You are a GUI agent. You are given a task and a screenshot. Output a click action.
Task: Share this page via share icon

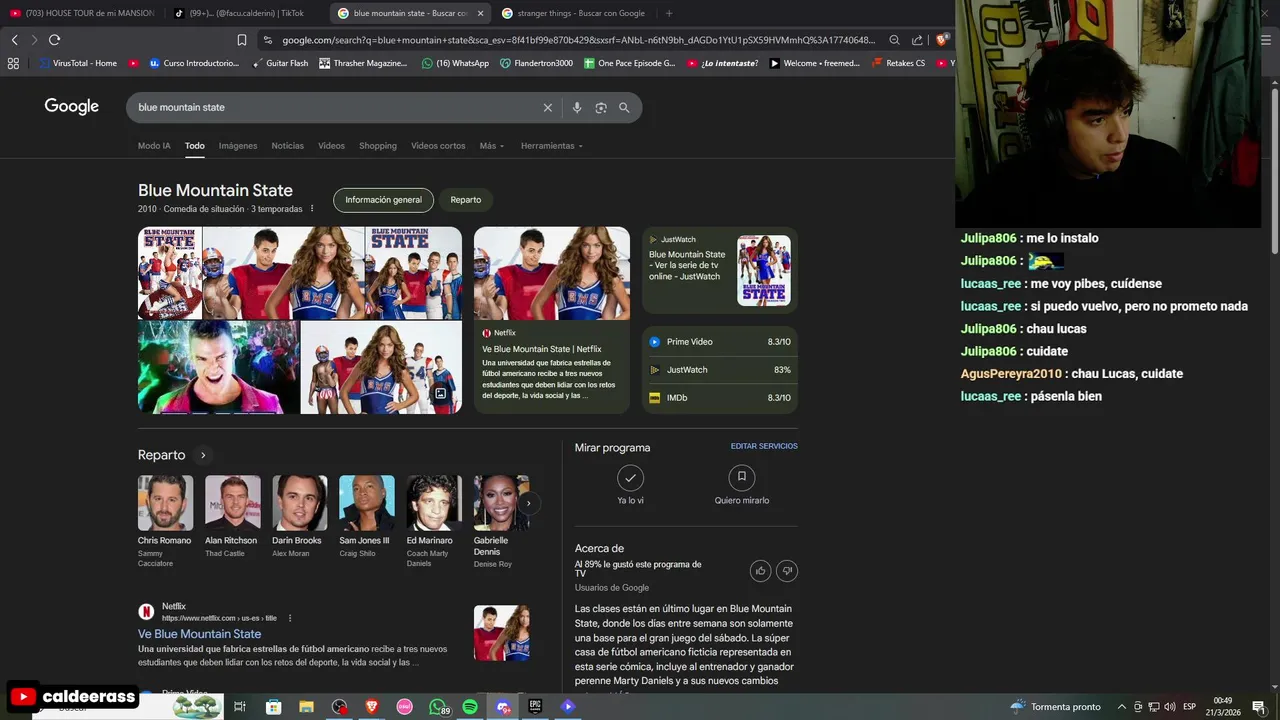point(917,40)
